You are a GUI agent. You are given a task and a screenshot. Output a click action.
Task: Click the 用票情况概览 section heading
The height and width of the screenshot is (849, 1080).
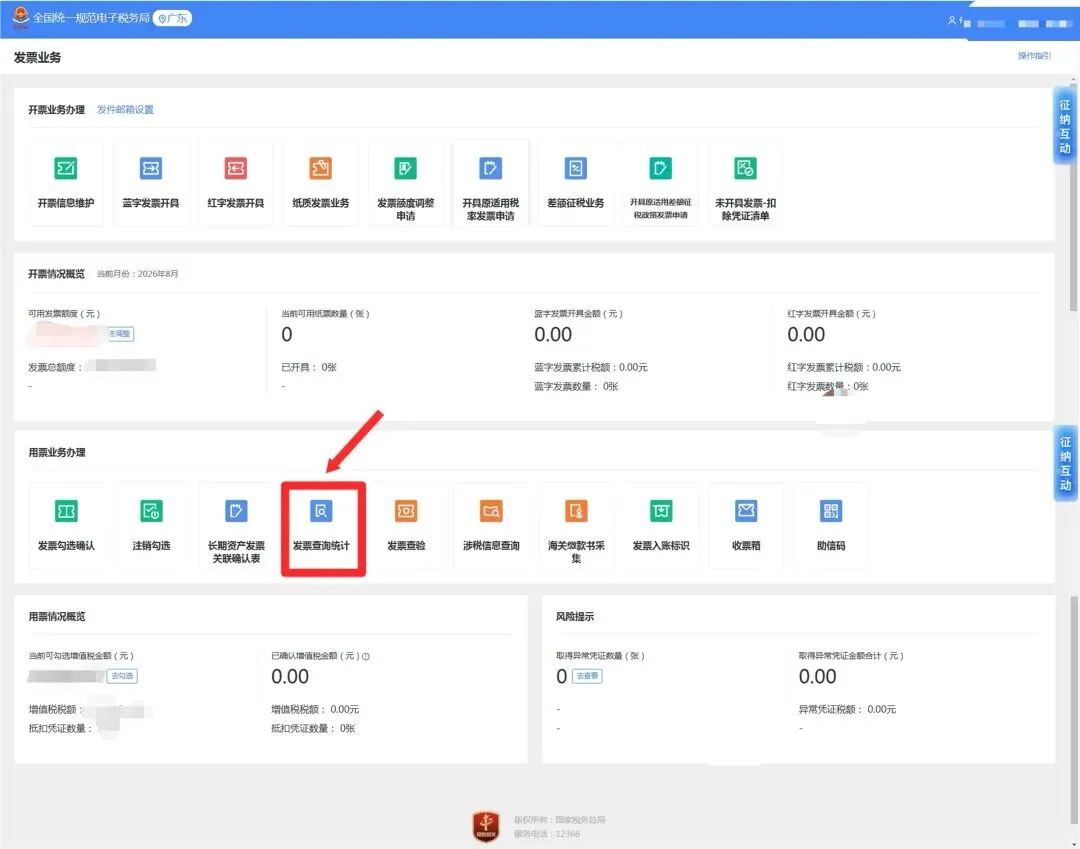point(57,616)
